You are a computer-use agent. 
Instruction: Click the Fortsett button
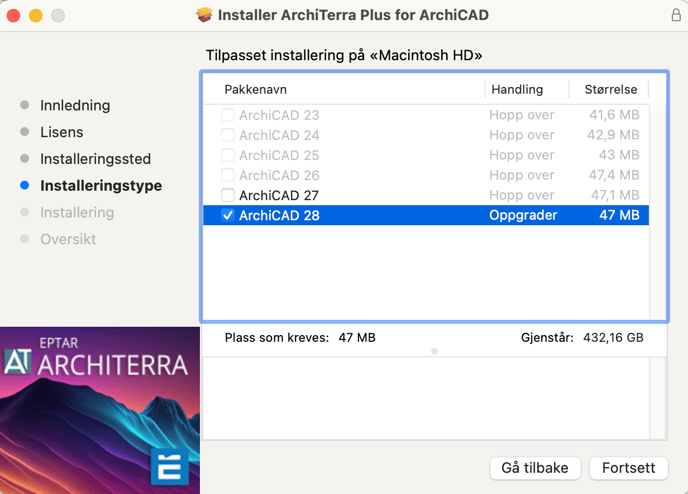pos(628,468)
